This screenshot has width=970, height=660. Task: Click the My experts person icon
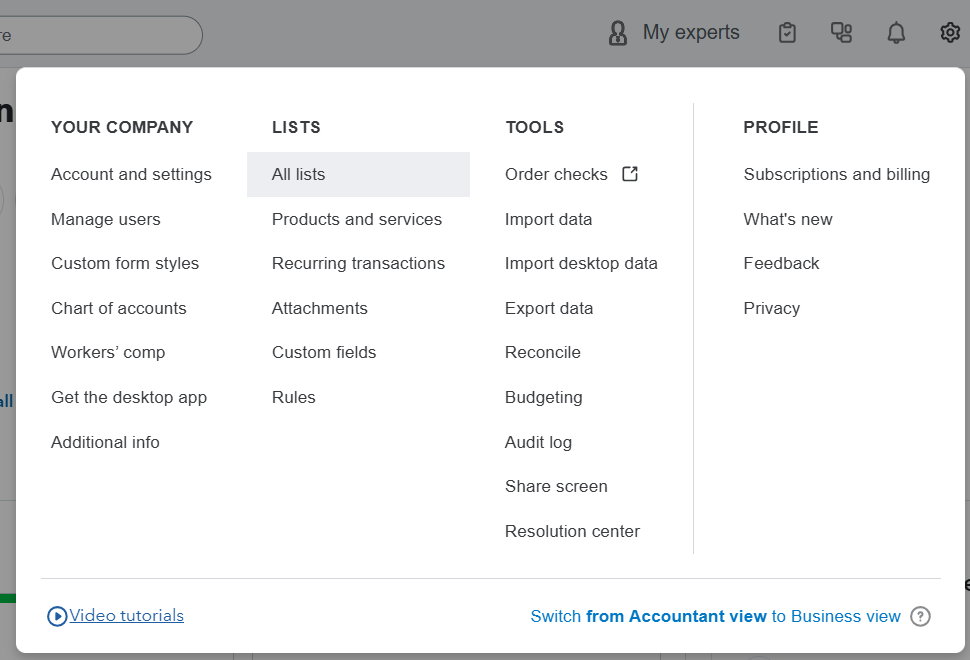[618, 33]
